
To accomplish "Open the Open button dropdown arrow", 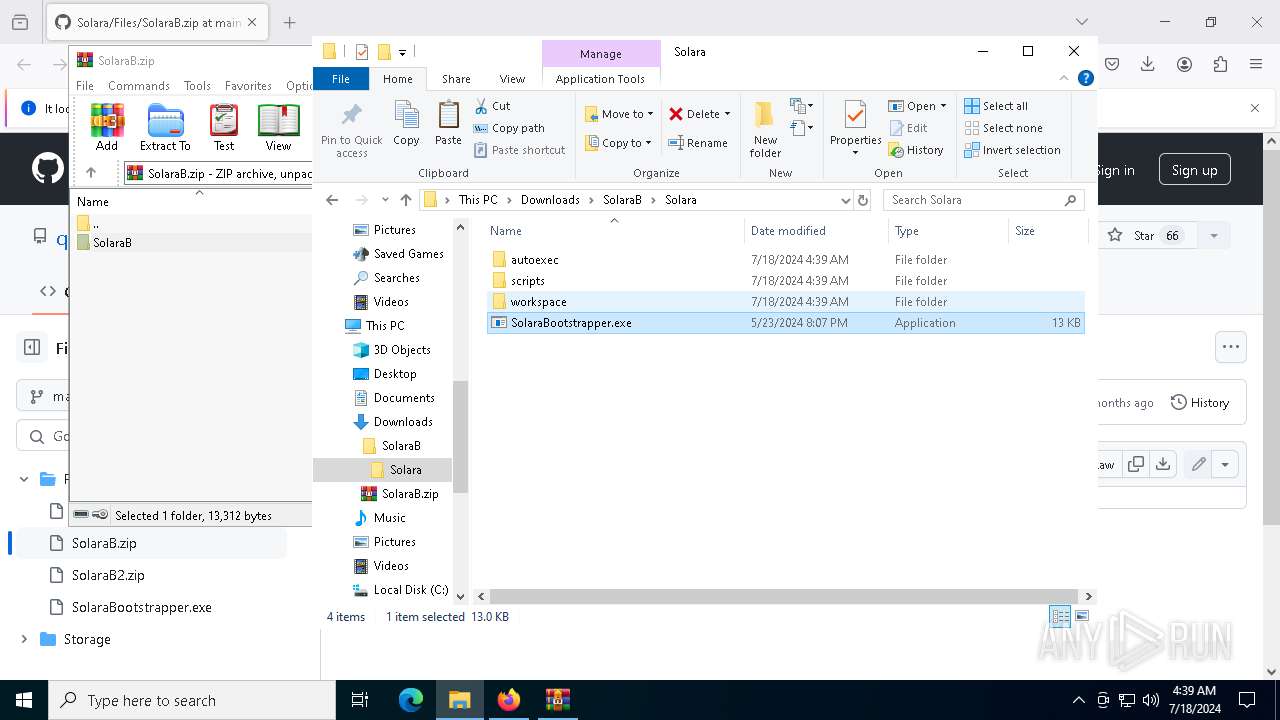I will click(943, 106).
